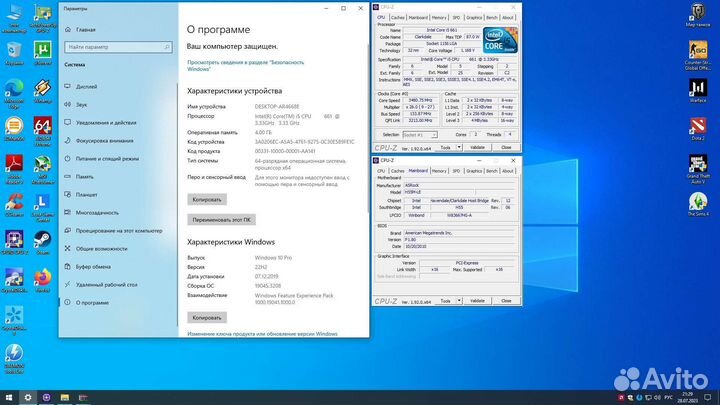Launch Мир танков from the desktop
Screen dimensions: 720x405
(698, 15)
